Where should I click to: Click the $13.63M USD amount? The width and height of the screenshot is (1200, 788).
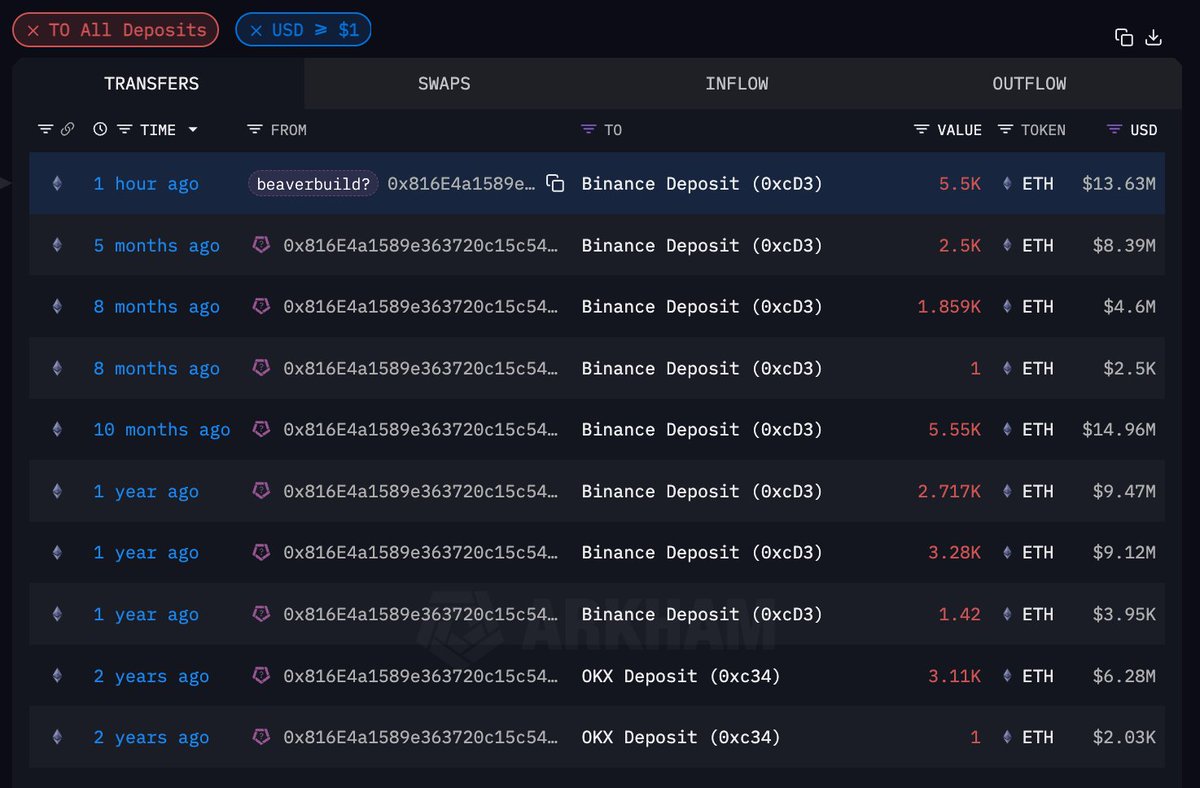tap(1119, 184)
